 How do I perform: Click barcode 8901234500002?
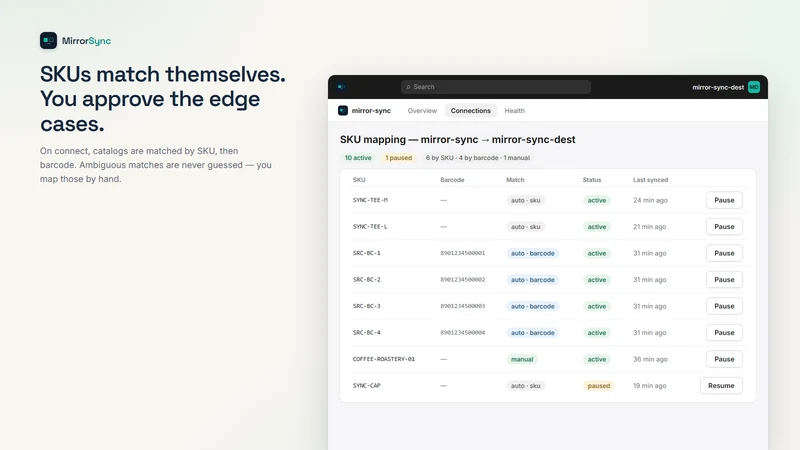point(463,280)
